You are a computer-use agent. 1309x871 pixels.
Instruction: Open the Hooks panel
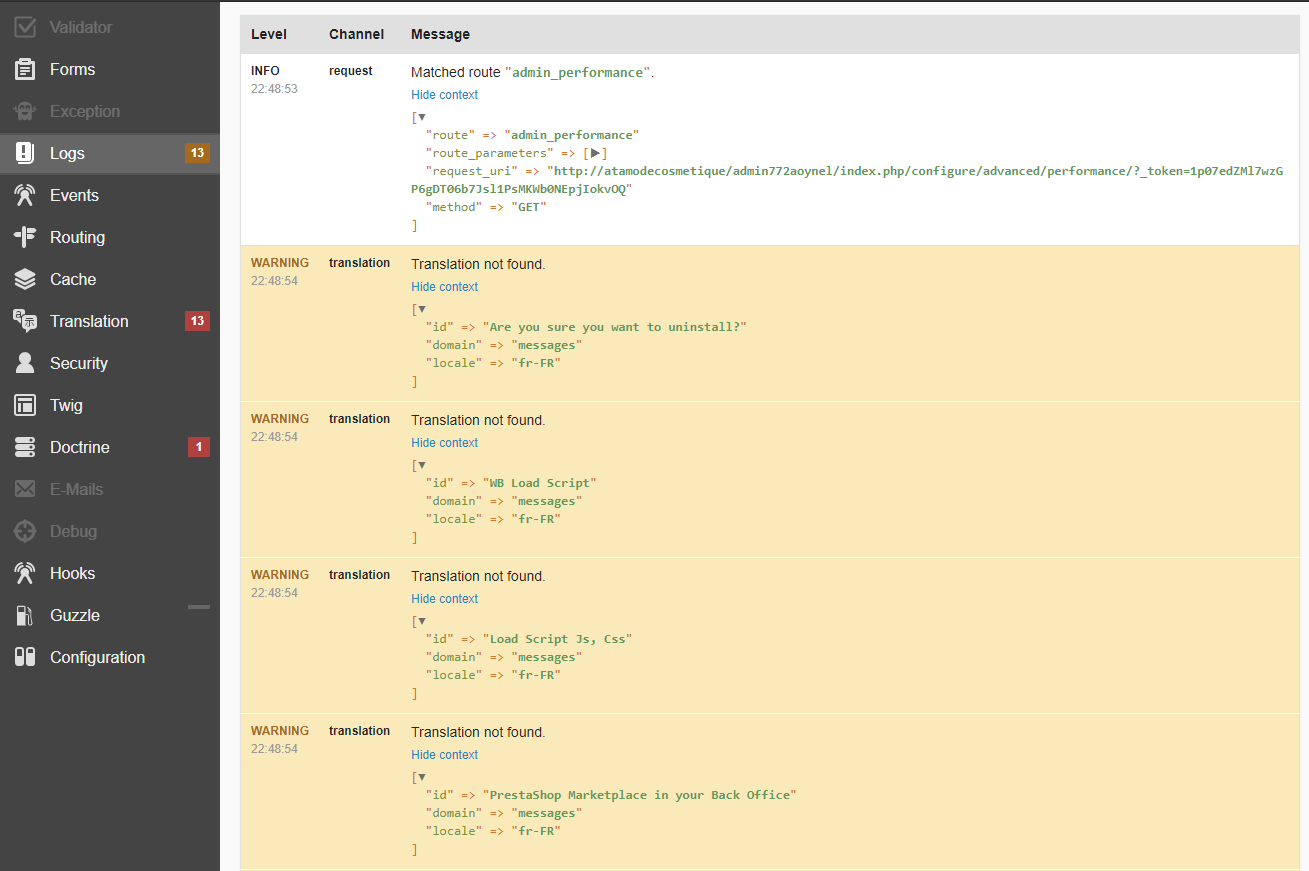[x=72, y=574]
